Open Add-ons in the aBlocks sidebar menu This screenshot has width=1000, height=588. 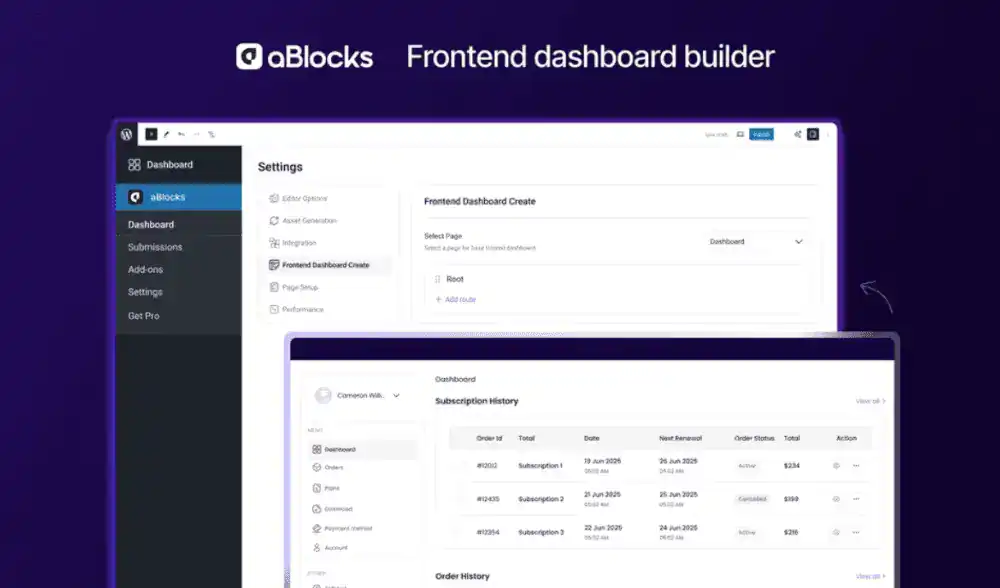pyautogui.click(x=145, y=270)
